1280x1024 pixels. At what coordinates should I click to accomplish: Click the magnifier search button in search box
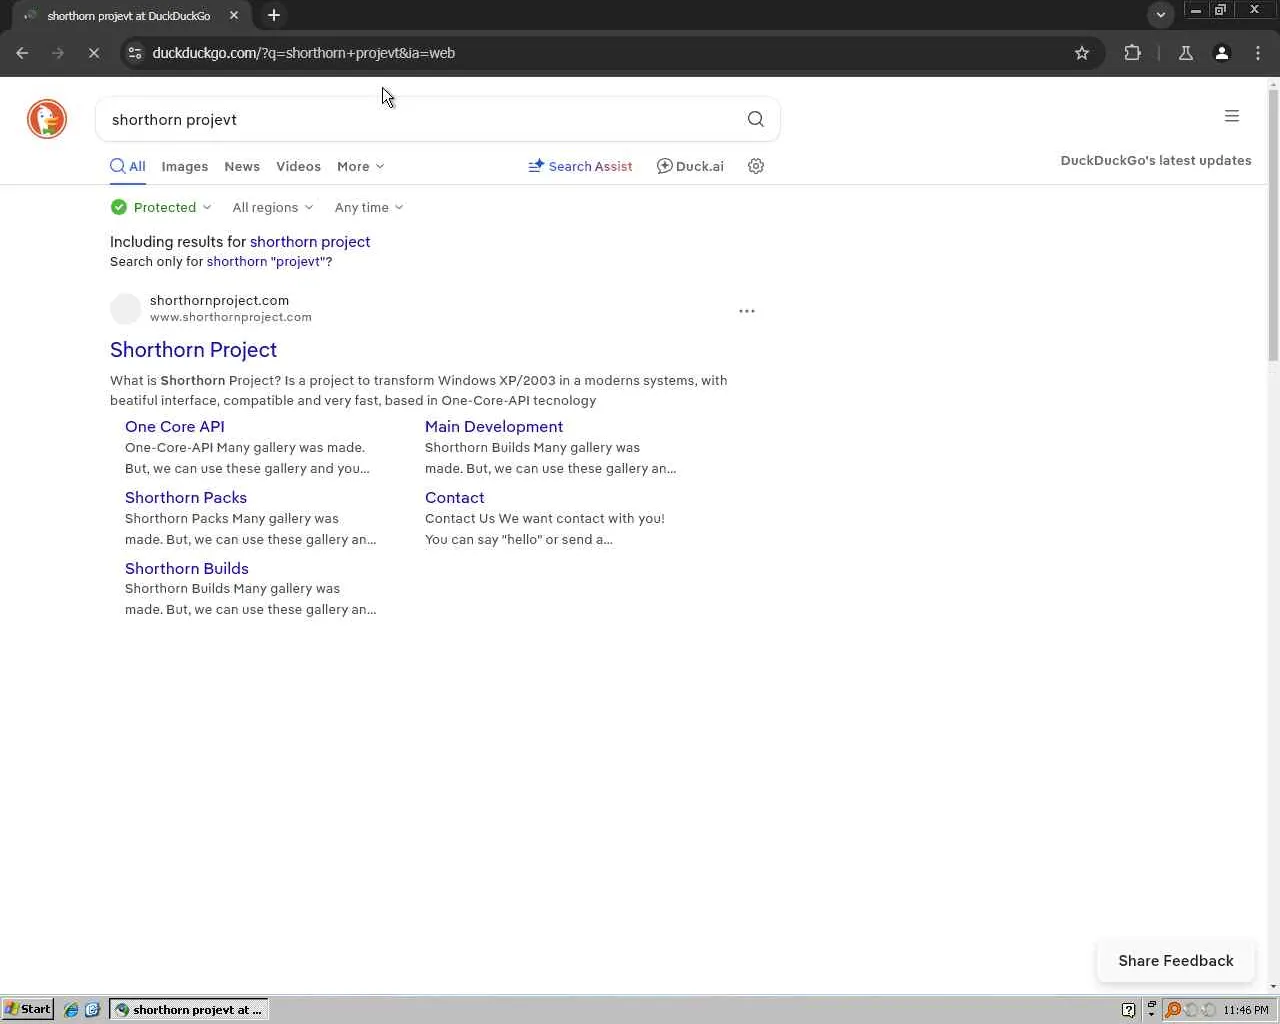[x=756, y=119]
